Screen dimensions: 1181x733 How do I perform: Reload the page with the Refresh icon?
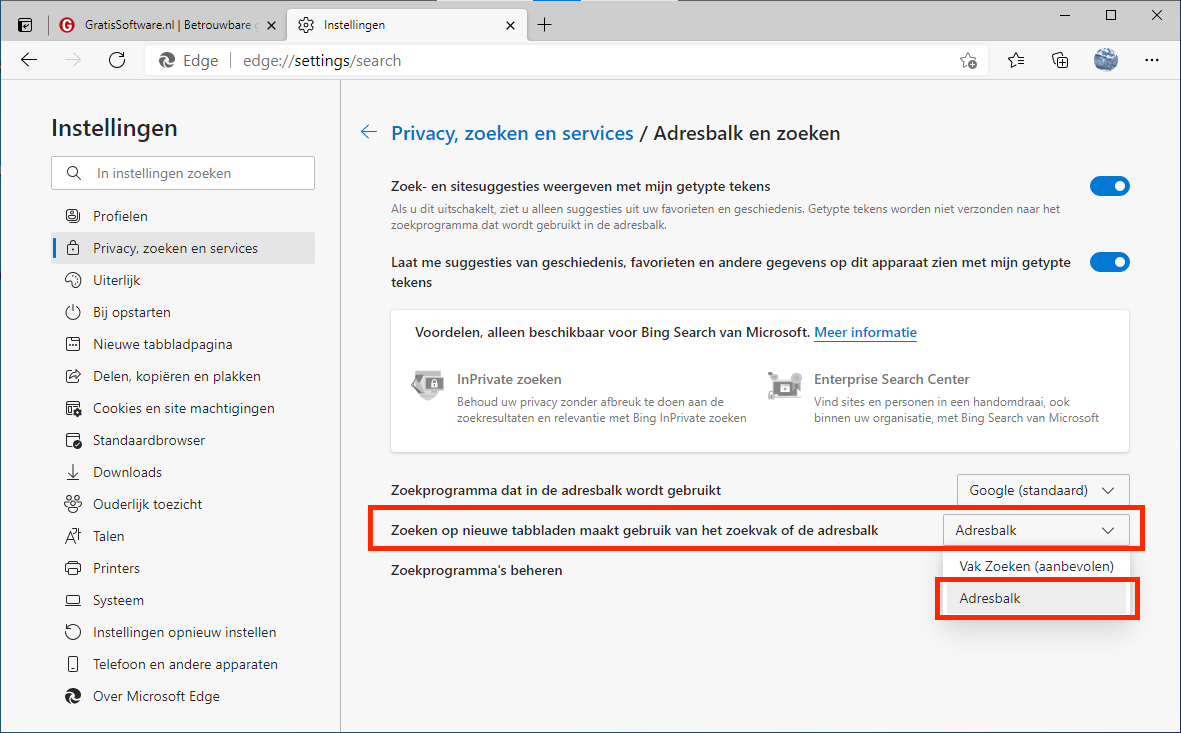pos(117,60)
